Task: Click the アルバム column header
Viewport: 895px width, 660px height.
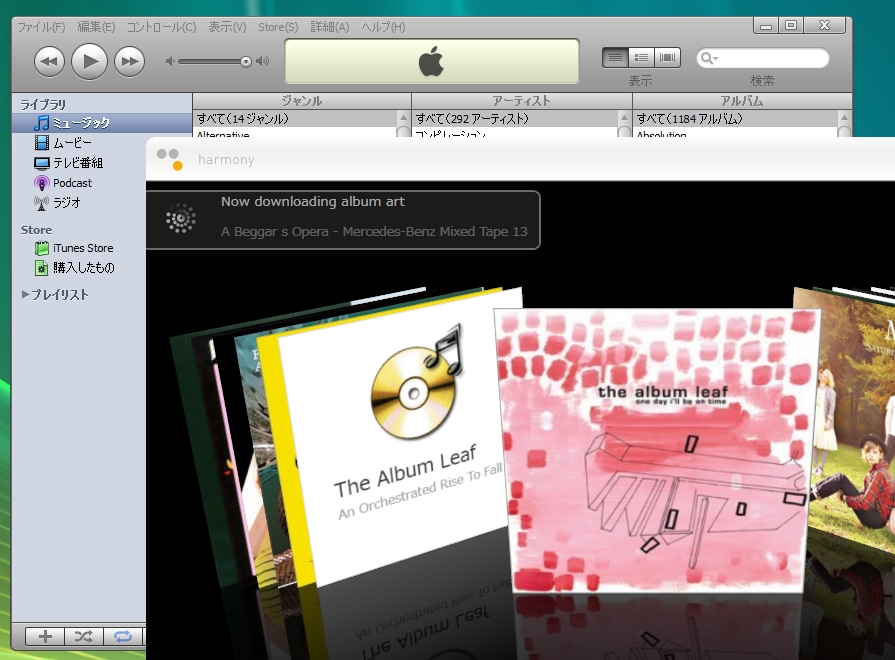Action: click(742, 101)
